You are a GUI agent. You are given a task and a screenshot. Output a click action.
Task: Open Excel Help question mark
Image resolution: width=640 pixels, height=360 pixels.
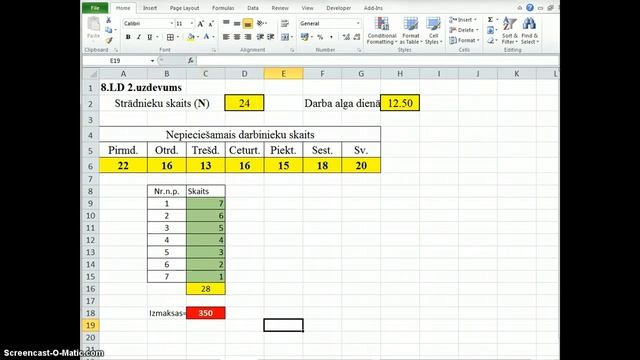(x=530, y=8)
